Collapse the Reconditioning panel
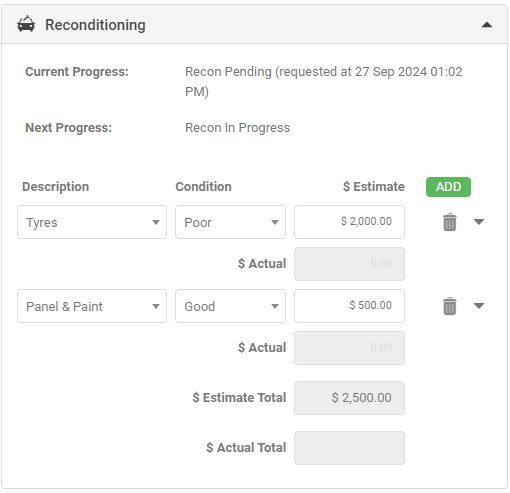Viewport: 510px width, 493px height. click(x=487, y=25)
